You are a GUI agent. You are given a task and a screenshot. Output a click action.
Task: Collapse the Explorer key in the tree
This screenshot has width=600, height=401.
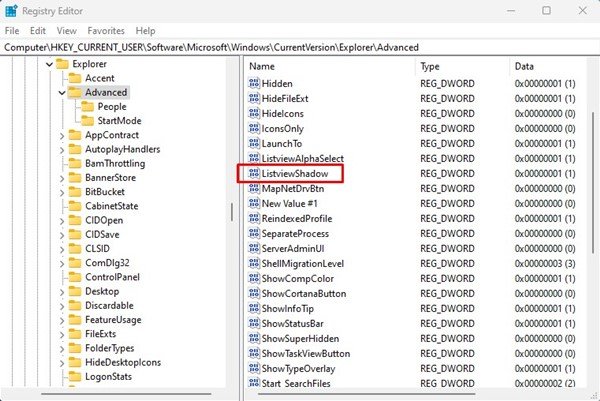pos(49,64)
